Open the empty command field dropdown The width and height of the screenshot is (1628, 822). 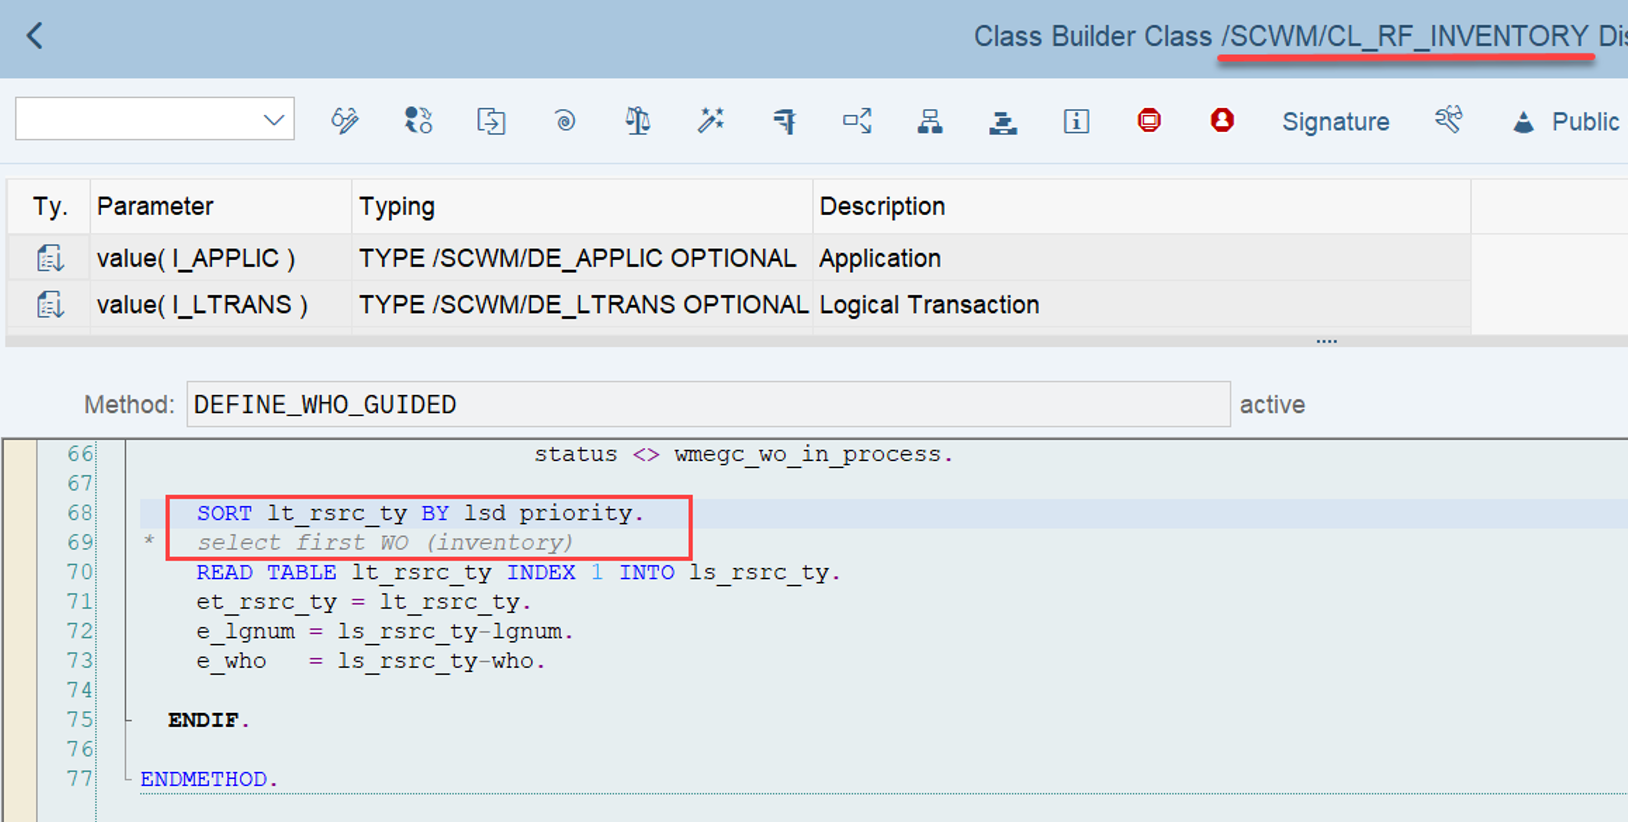273,120
